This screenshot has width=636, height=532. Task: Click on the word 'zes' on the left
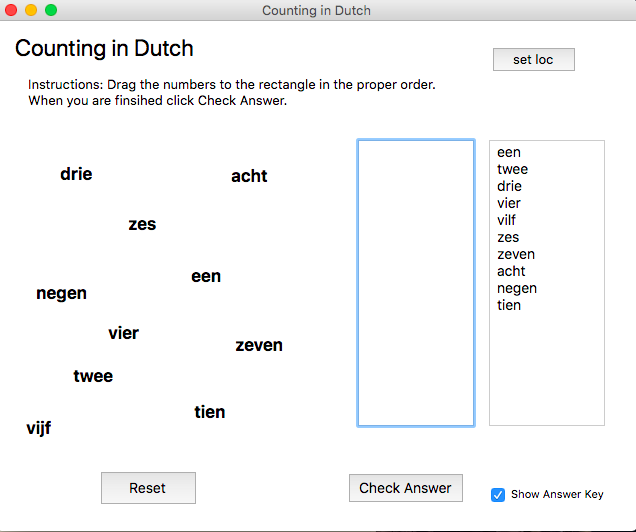pos(142,224)
